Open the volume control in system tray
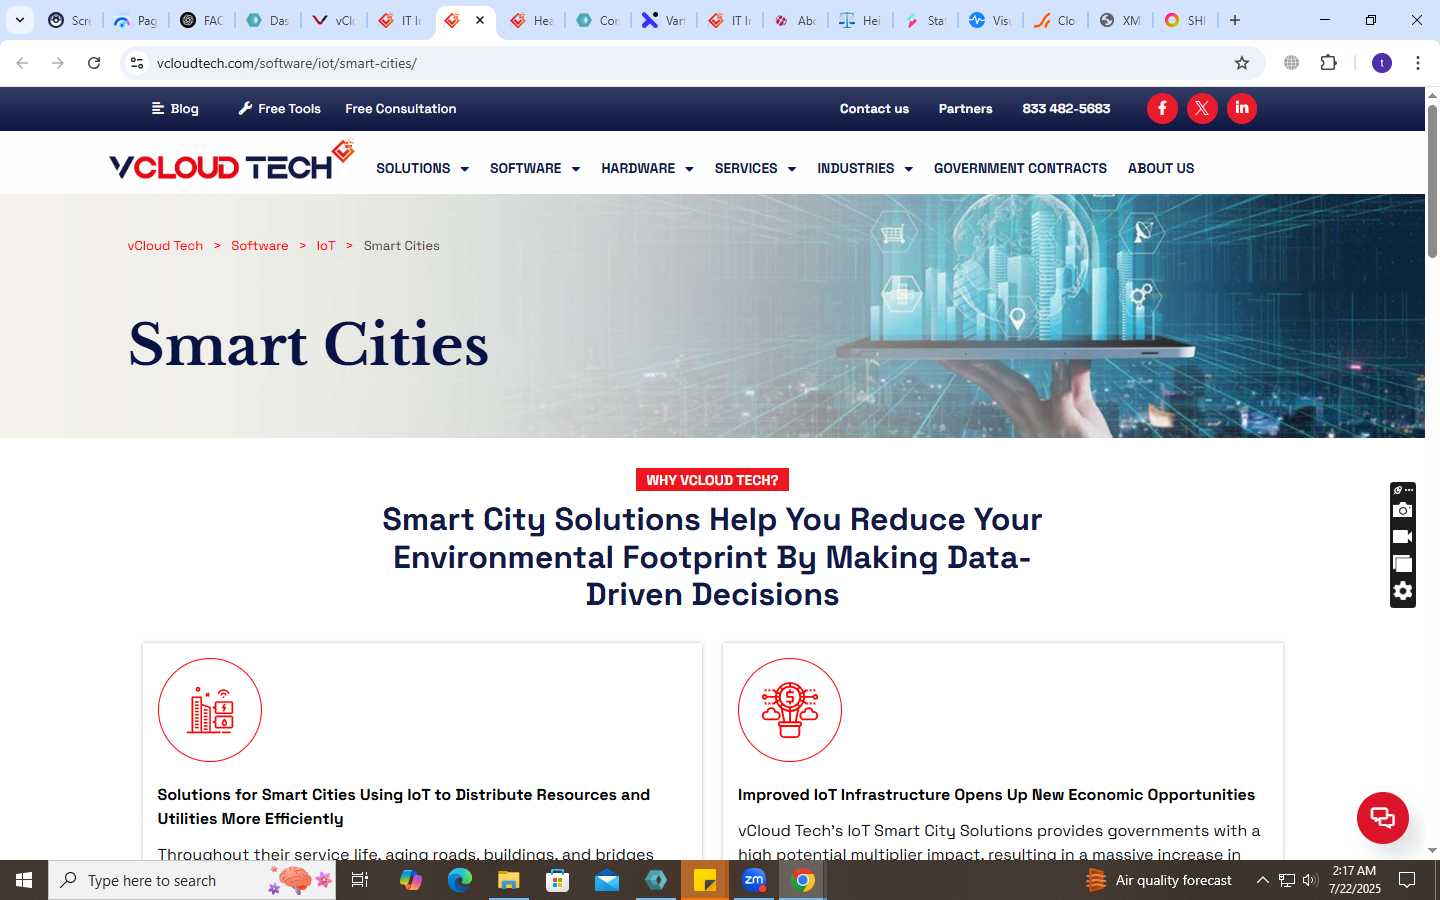Image resolution: width=1440 pixels, height=900 pixels. [1310, 880]
